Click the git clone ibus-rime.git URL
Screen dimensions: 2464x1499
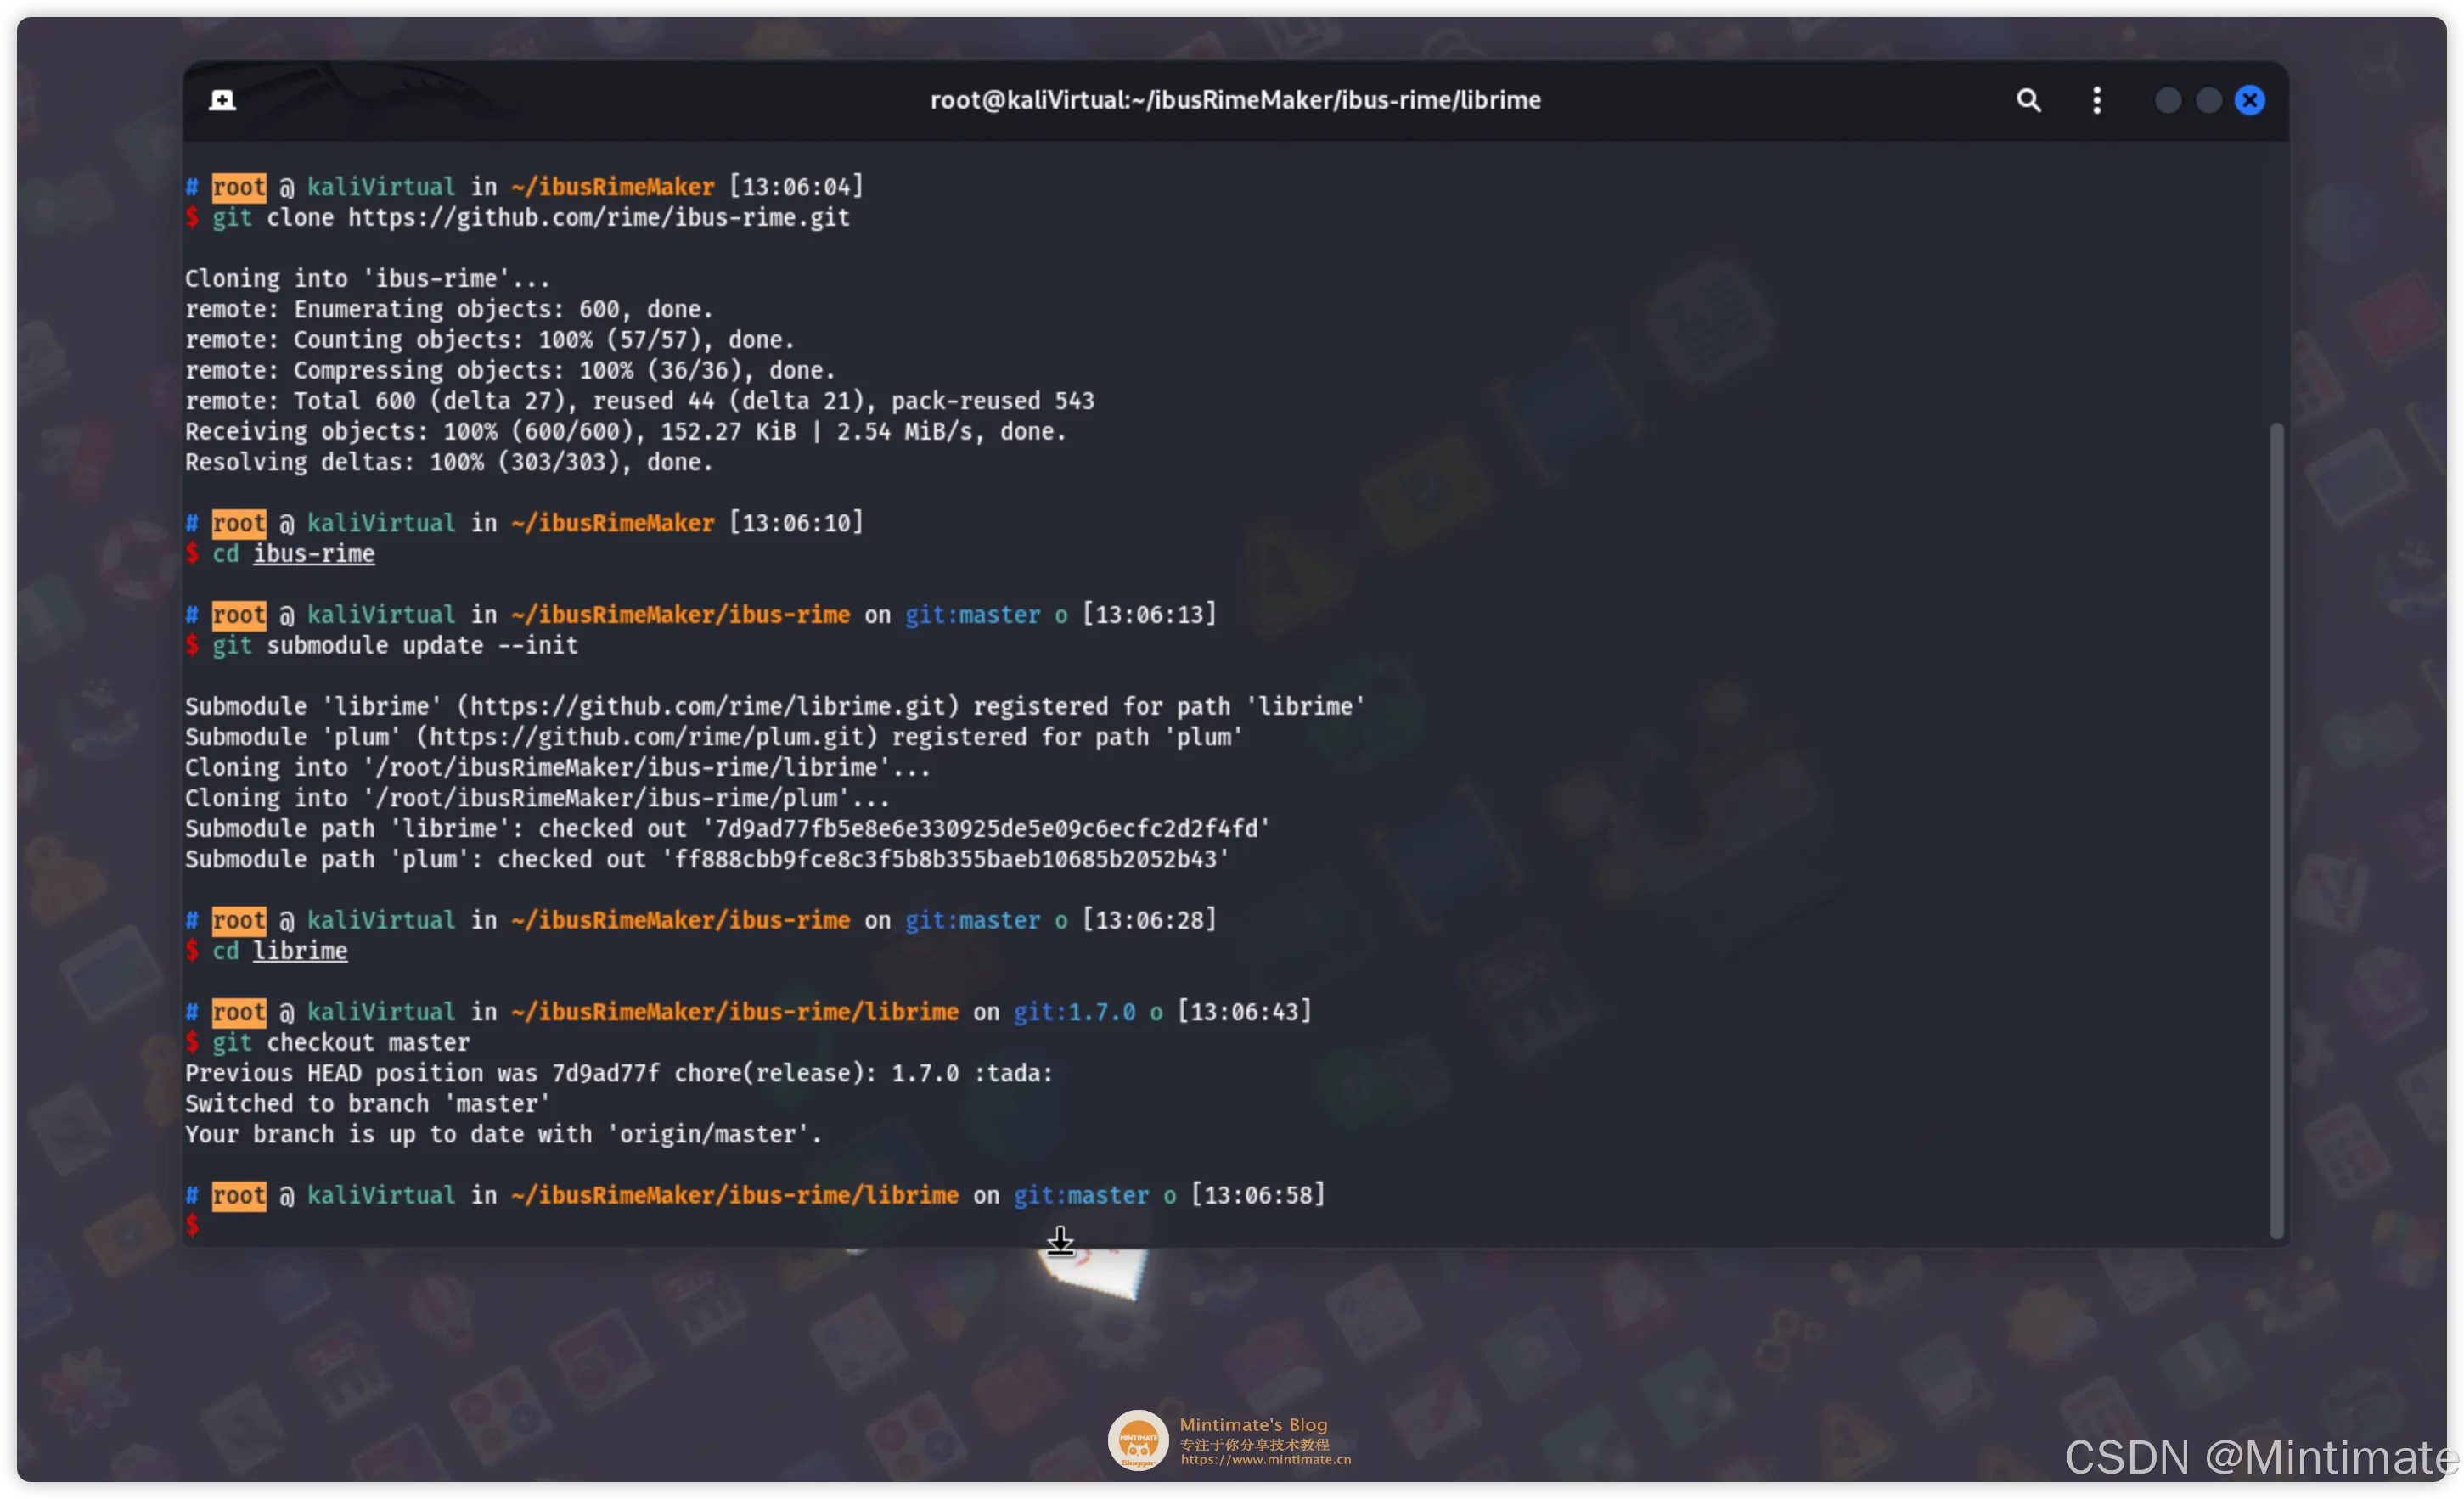(598, 218)
